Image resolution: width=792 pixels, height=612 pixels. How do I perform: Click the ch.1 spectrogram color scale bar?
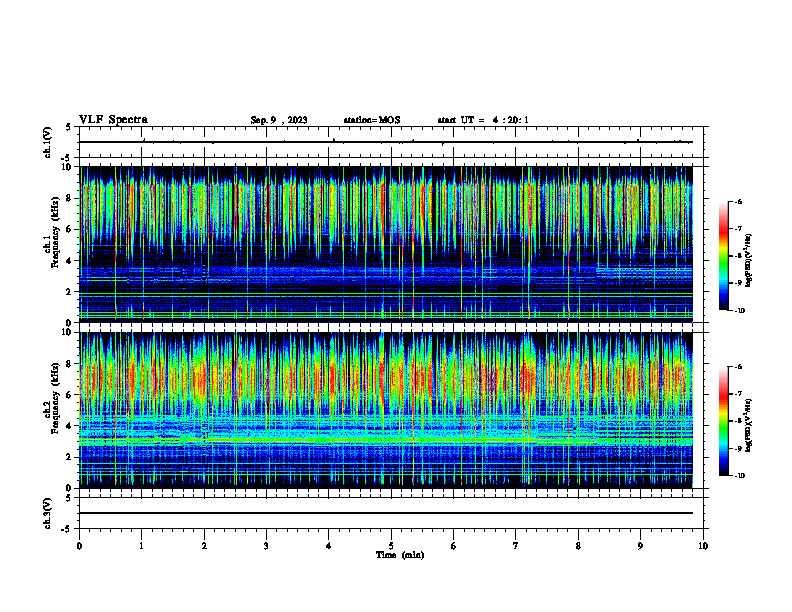tap(724, 256)
